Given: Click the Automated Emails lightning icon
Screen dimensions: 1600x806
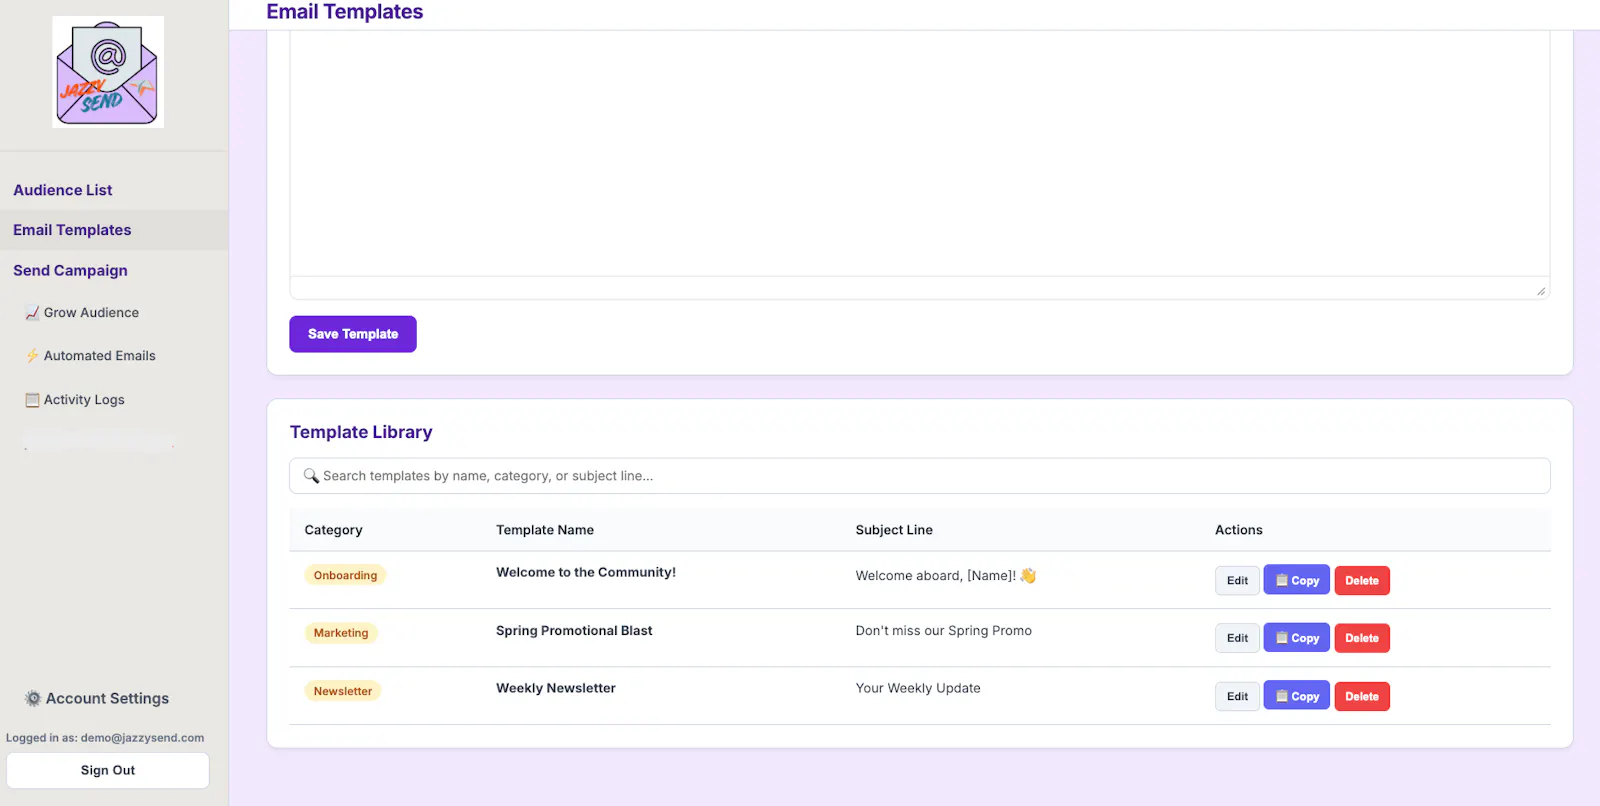Looking at the screenshot, I should [x=32, y=356].
